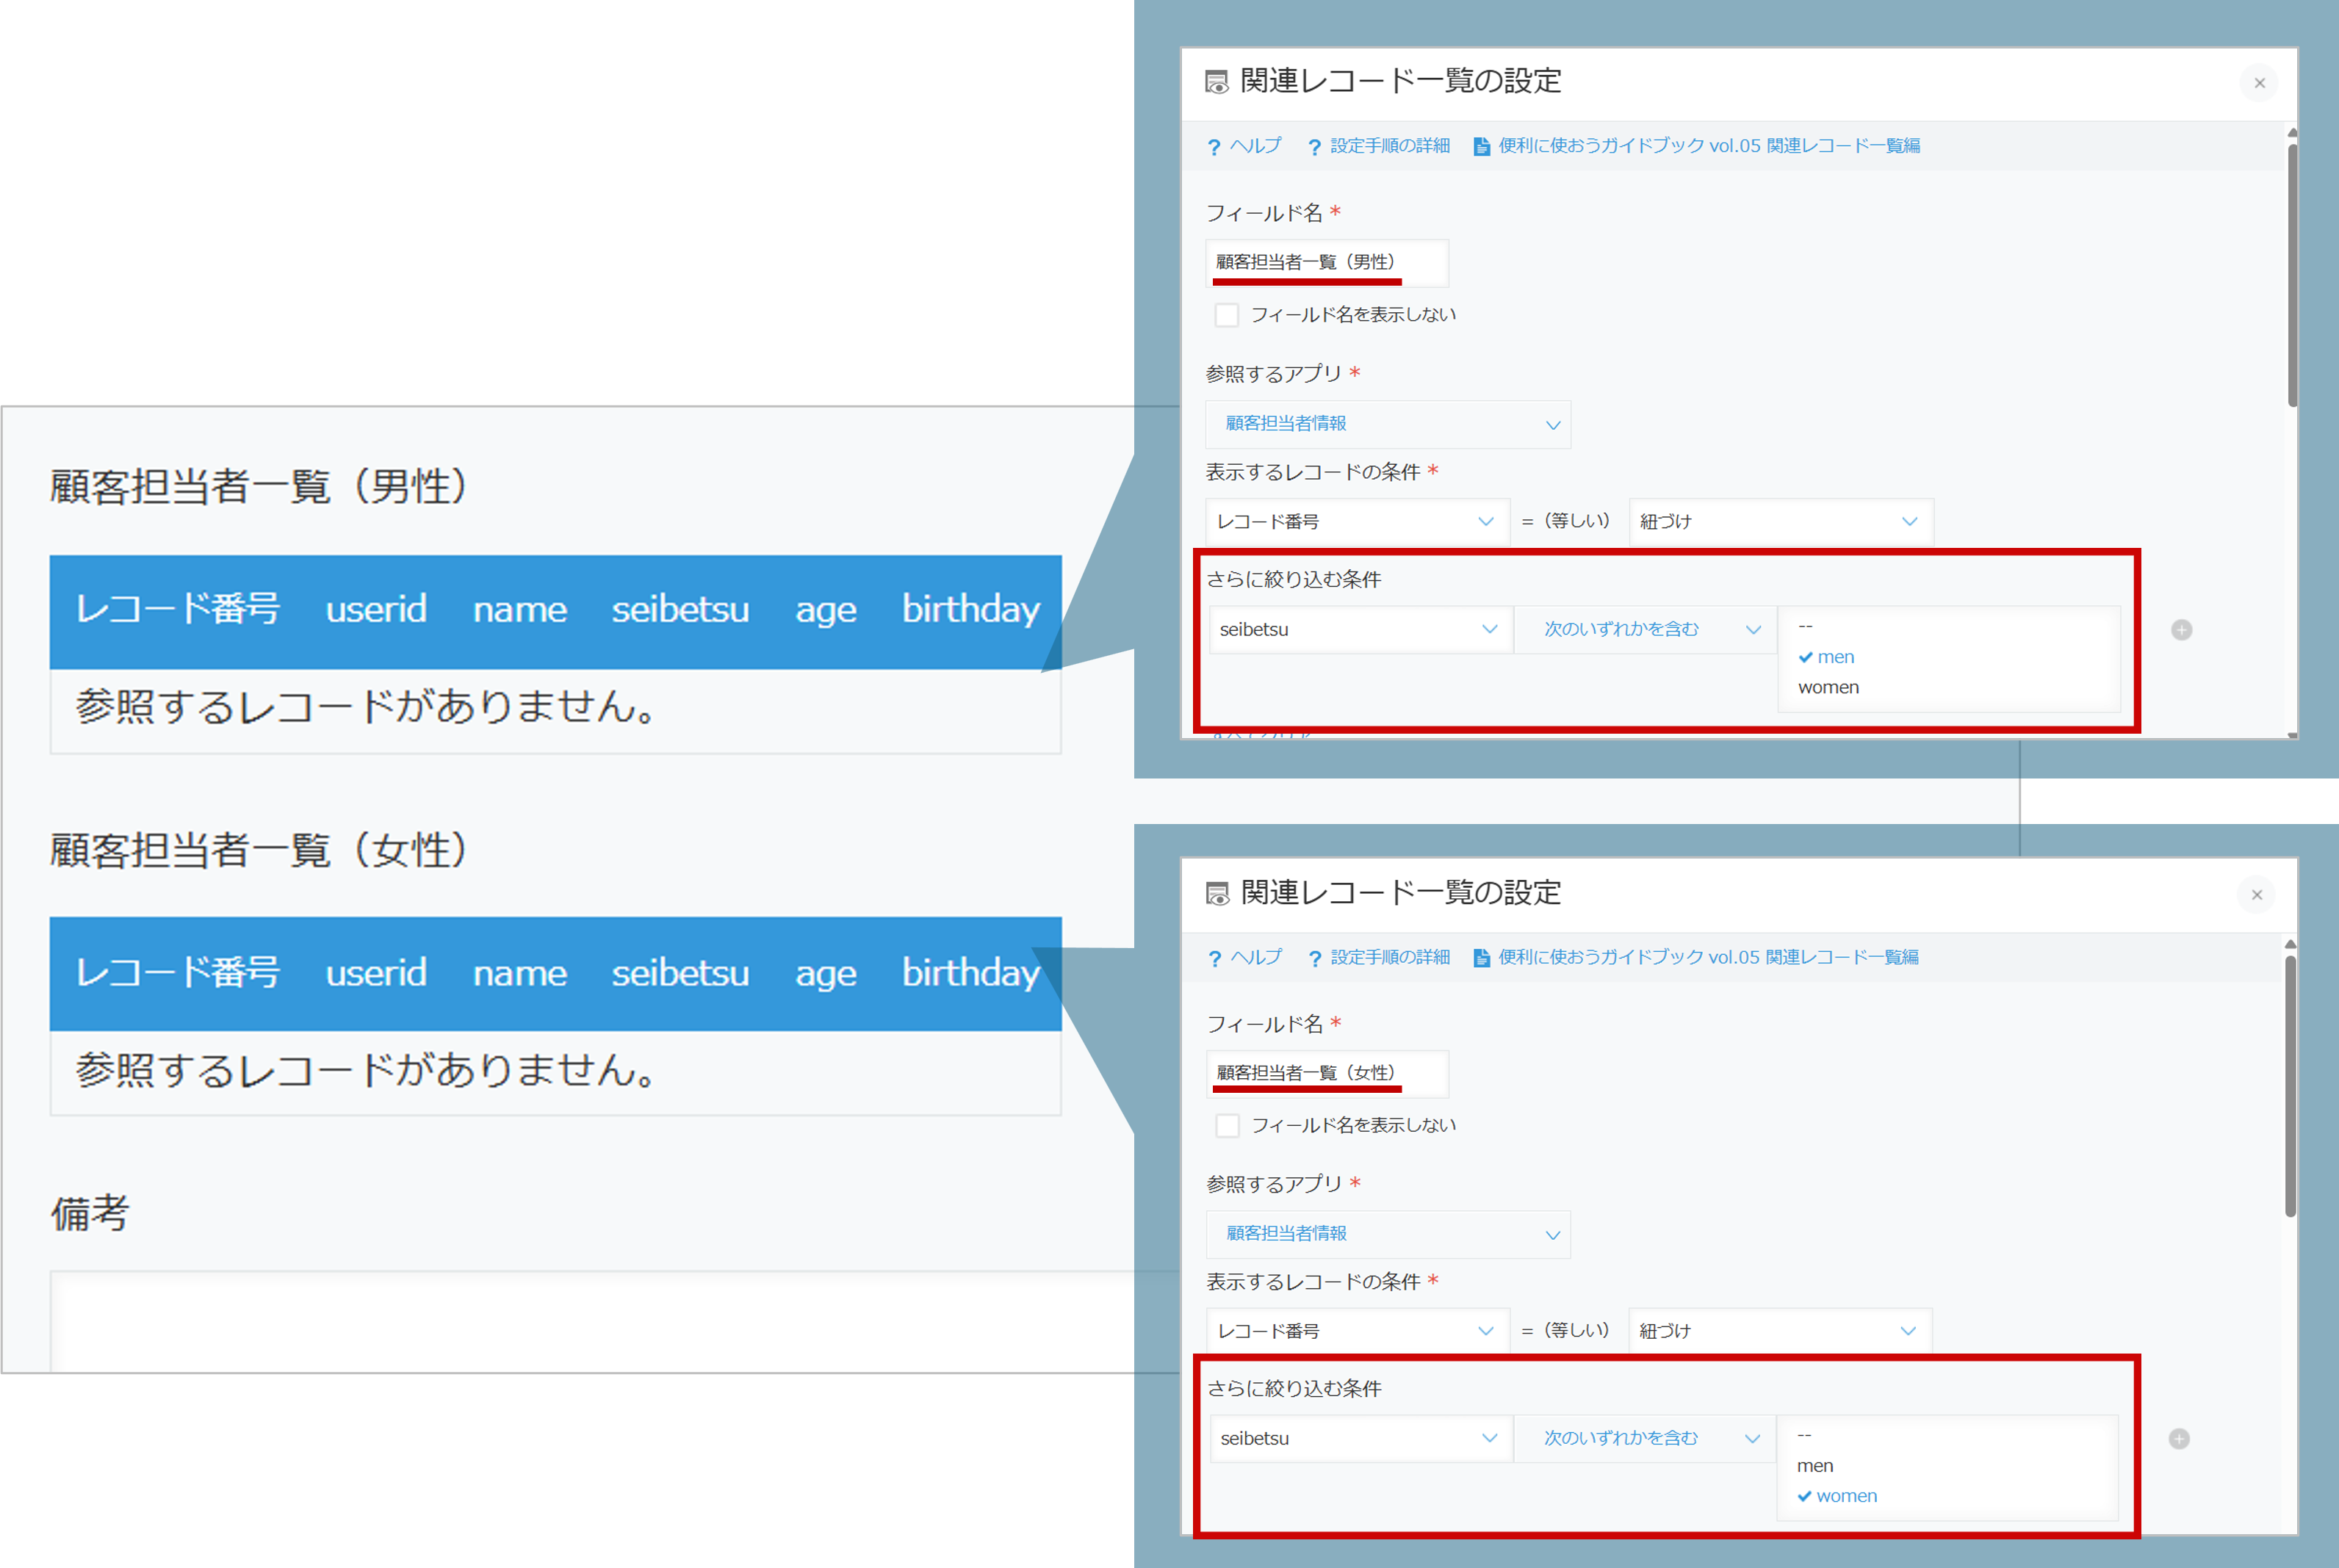Image resolution: width=2339 pixels, height=1568 pixels.
Task: Click 顧客担当者一覧（男性） form heading
Action: coord(259,488)
